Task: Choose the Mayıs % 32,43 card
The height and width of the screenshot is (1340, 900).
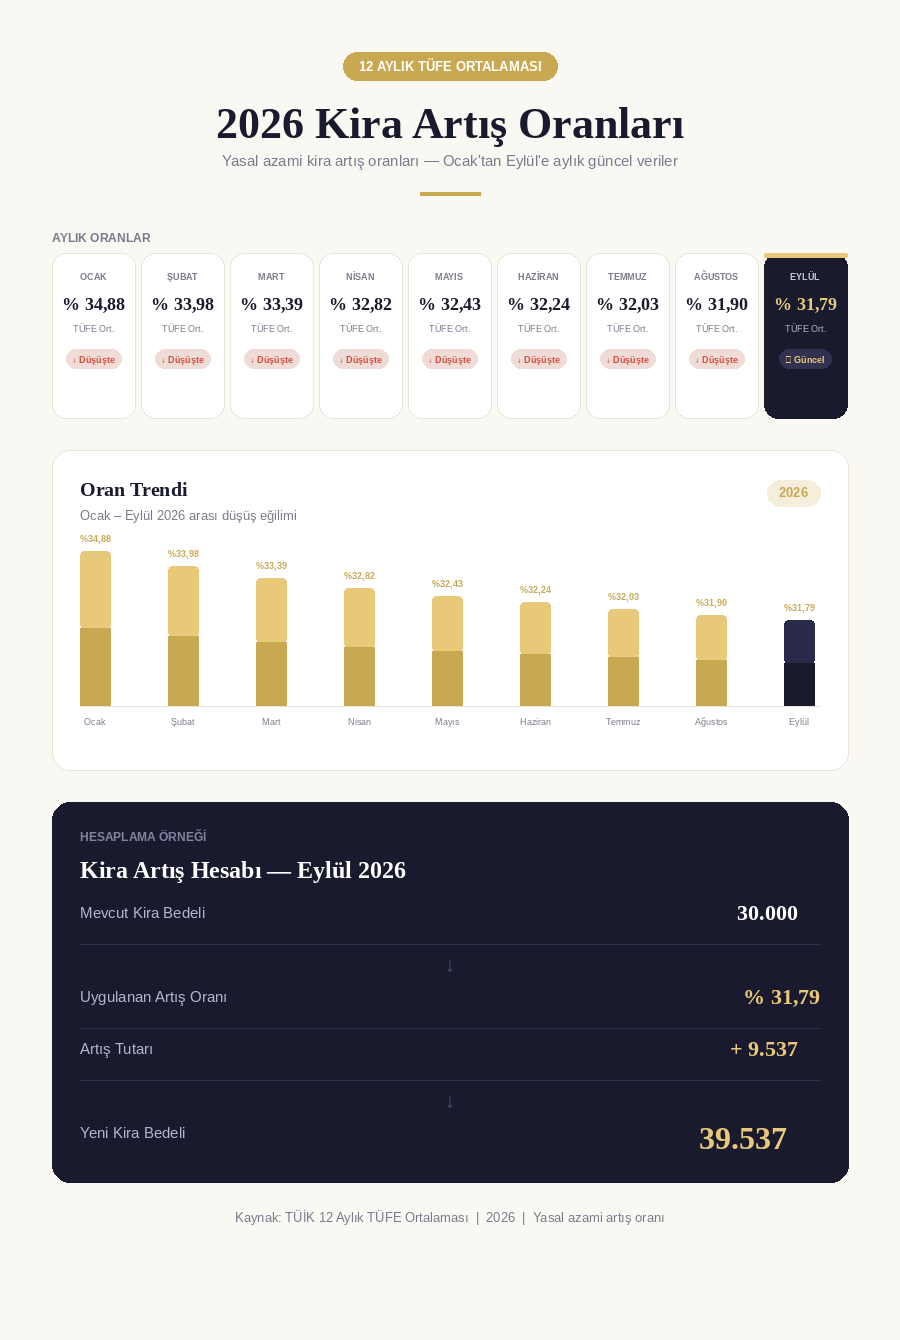Action: 450,336
